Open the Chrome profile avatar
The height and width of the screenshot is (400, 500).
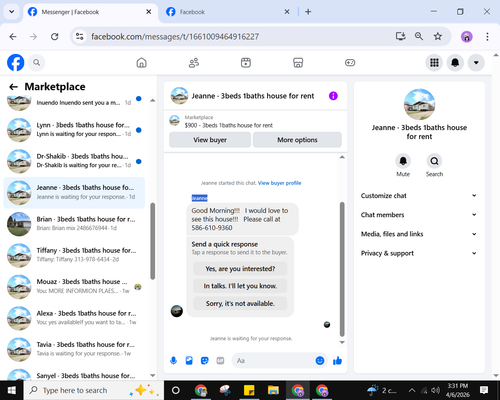[x=467, y=36]
